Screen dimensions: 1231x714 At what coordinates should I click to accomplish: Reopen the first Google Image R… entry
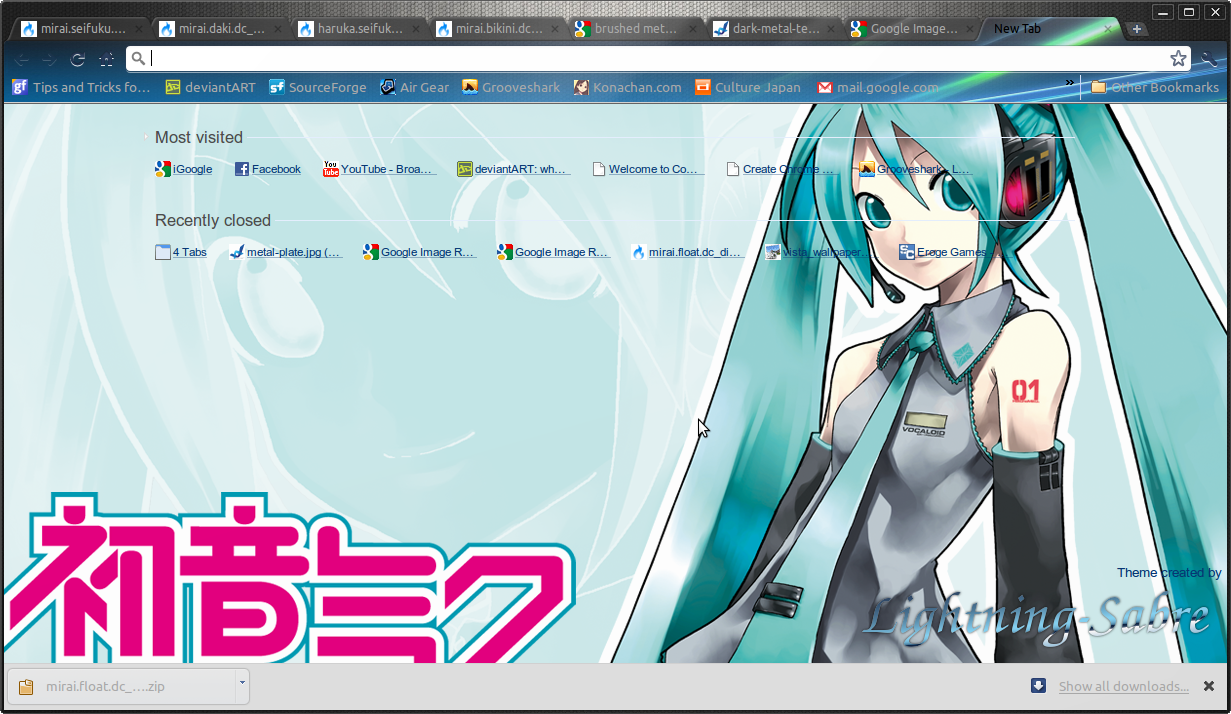tap(420, 252)
